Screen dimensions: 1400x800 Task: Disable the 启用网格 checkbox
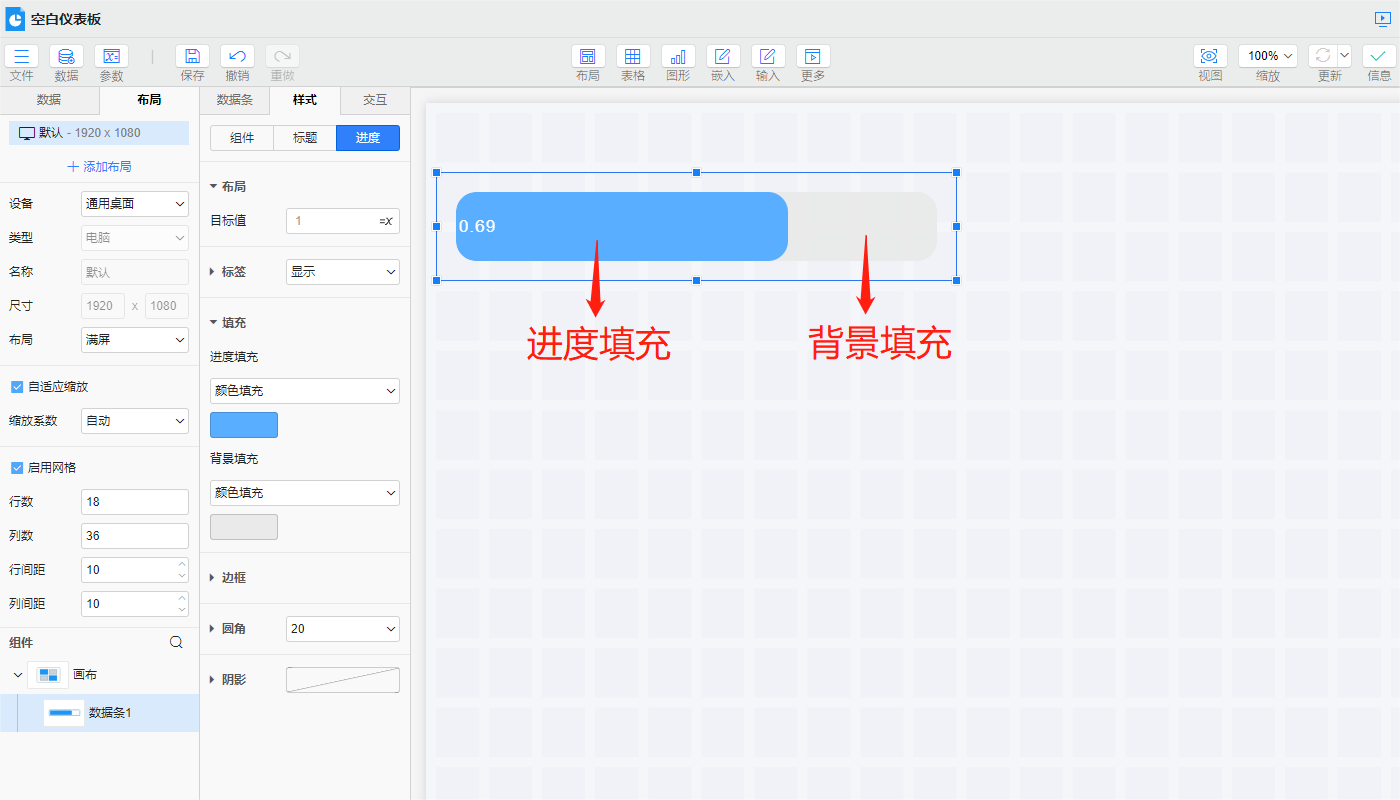tap(16, 467)
